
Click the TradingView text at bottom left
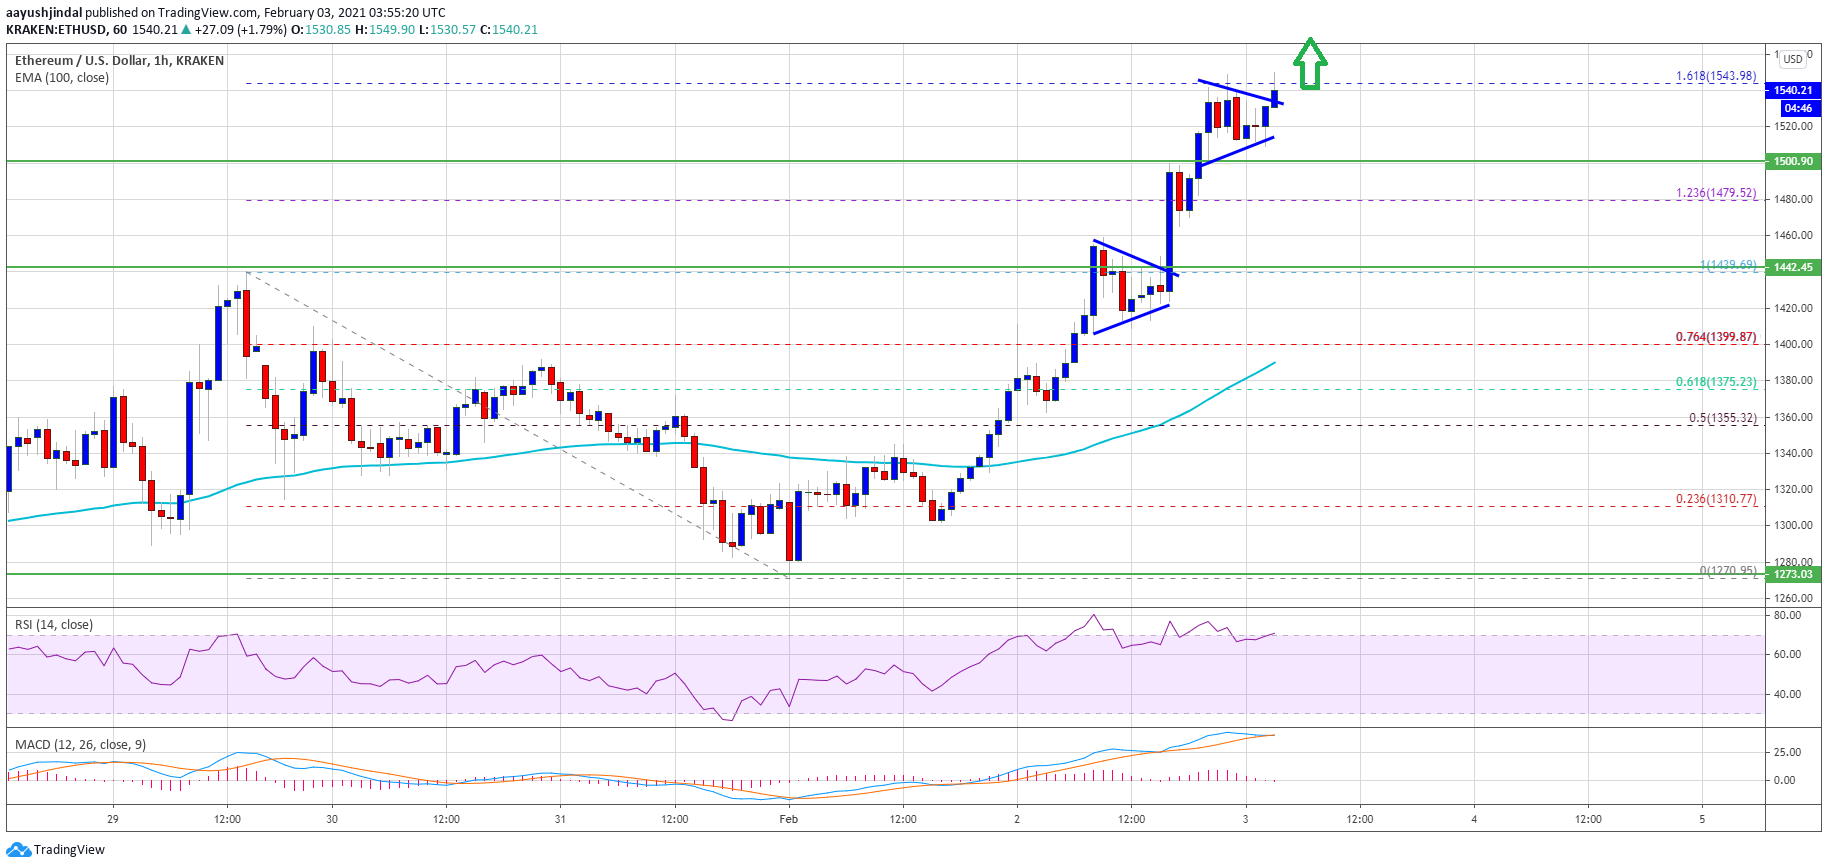(69, 850)
